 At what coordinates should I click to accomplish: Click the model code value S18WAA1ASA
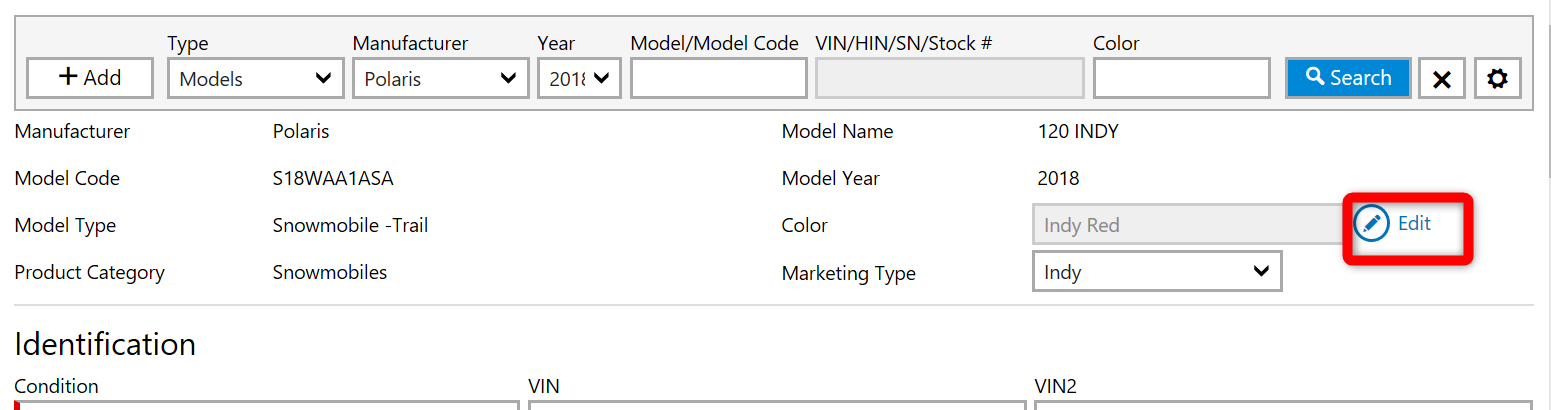click(333, 179)
